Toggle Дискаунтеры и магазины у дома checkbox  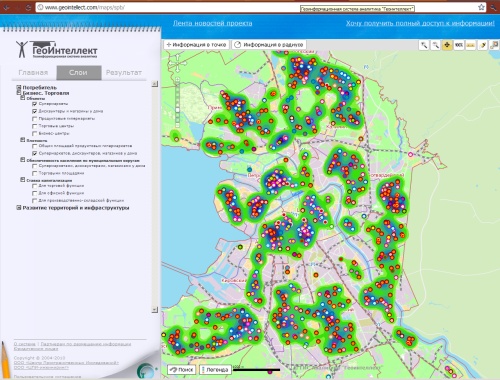[34, 111]
